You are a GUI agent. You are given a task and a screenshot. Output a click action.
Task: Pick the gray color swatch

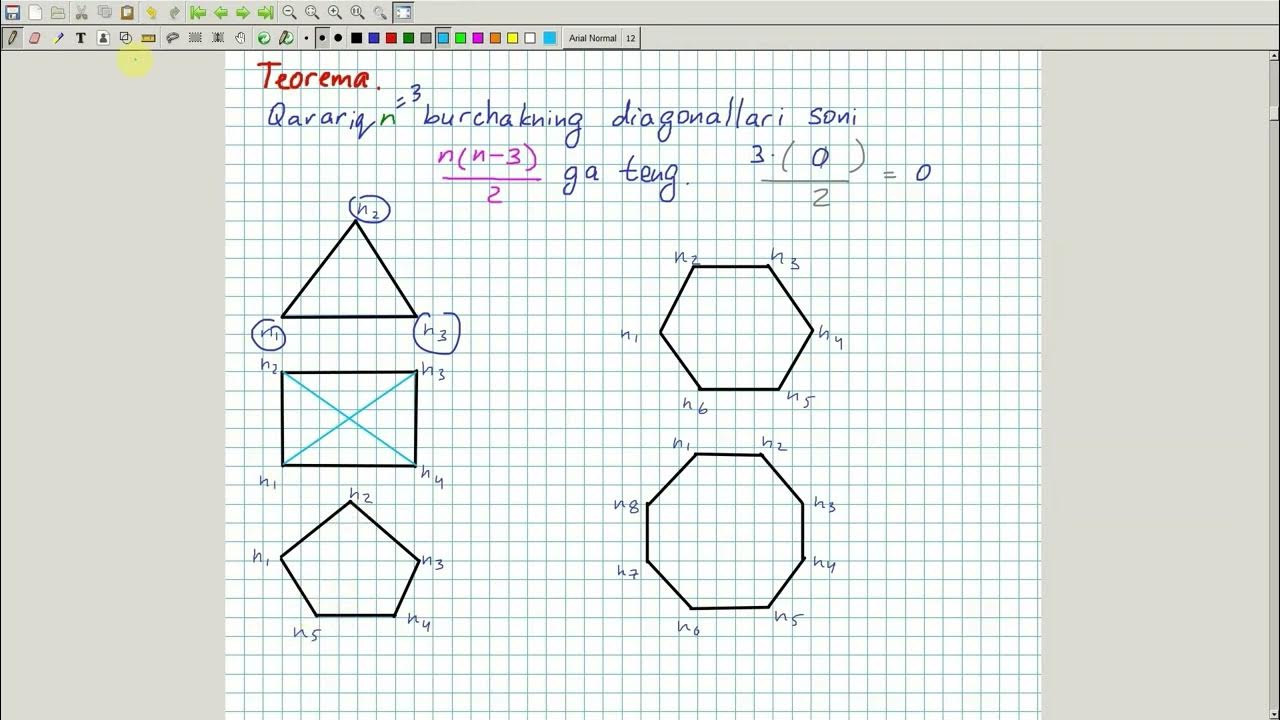click(426, 38)
